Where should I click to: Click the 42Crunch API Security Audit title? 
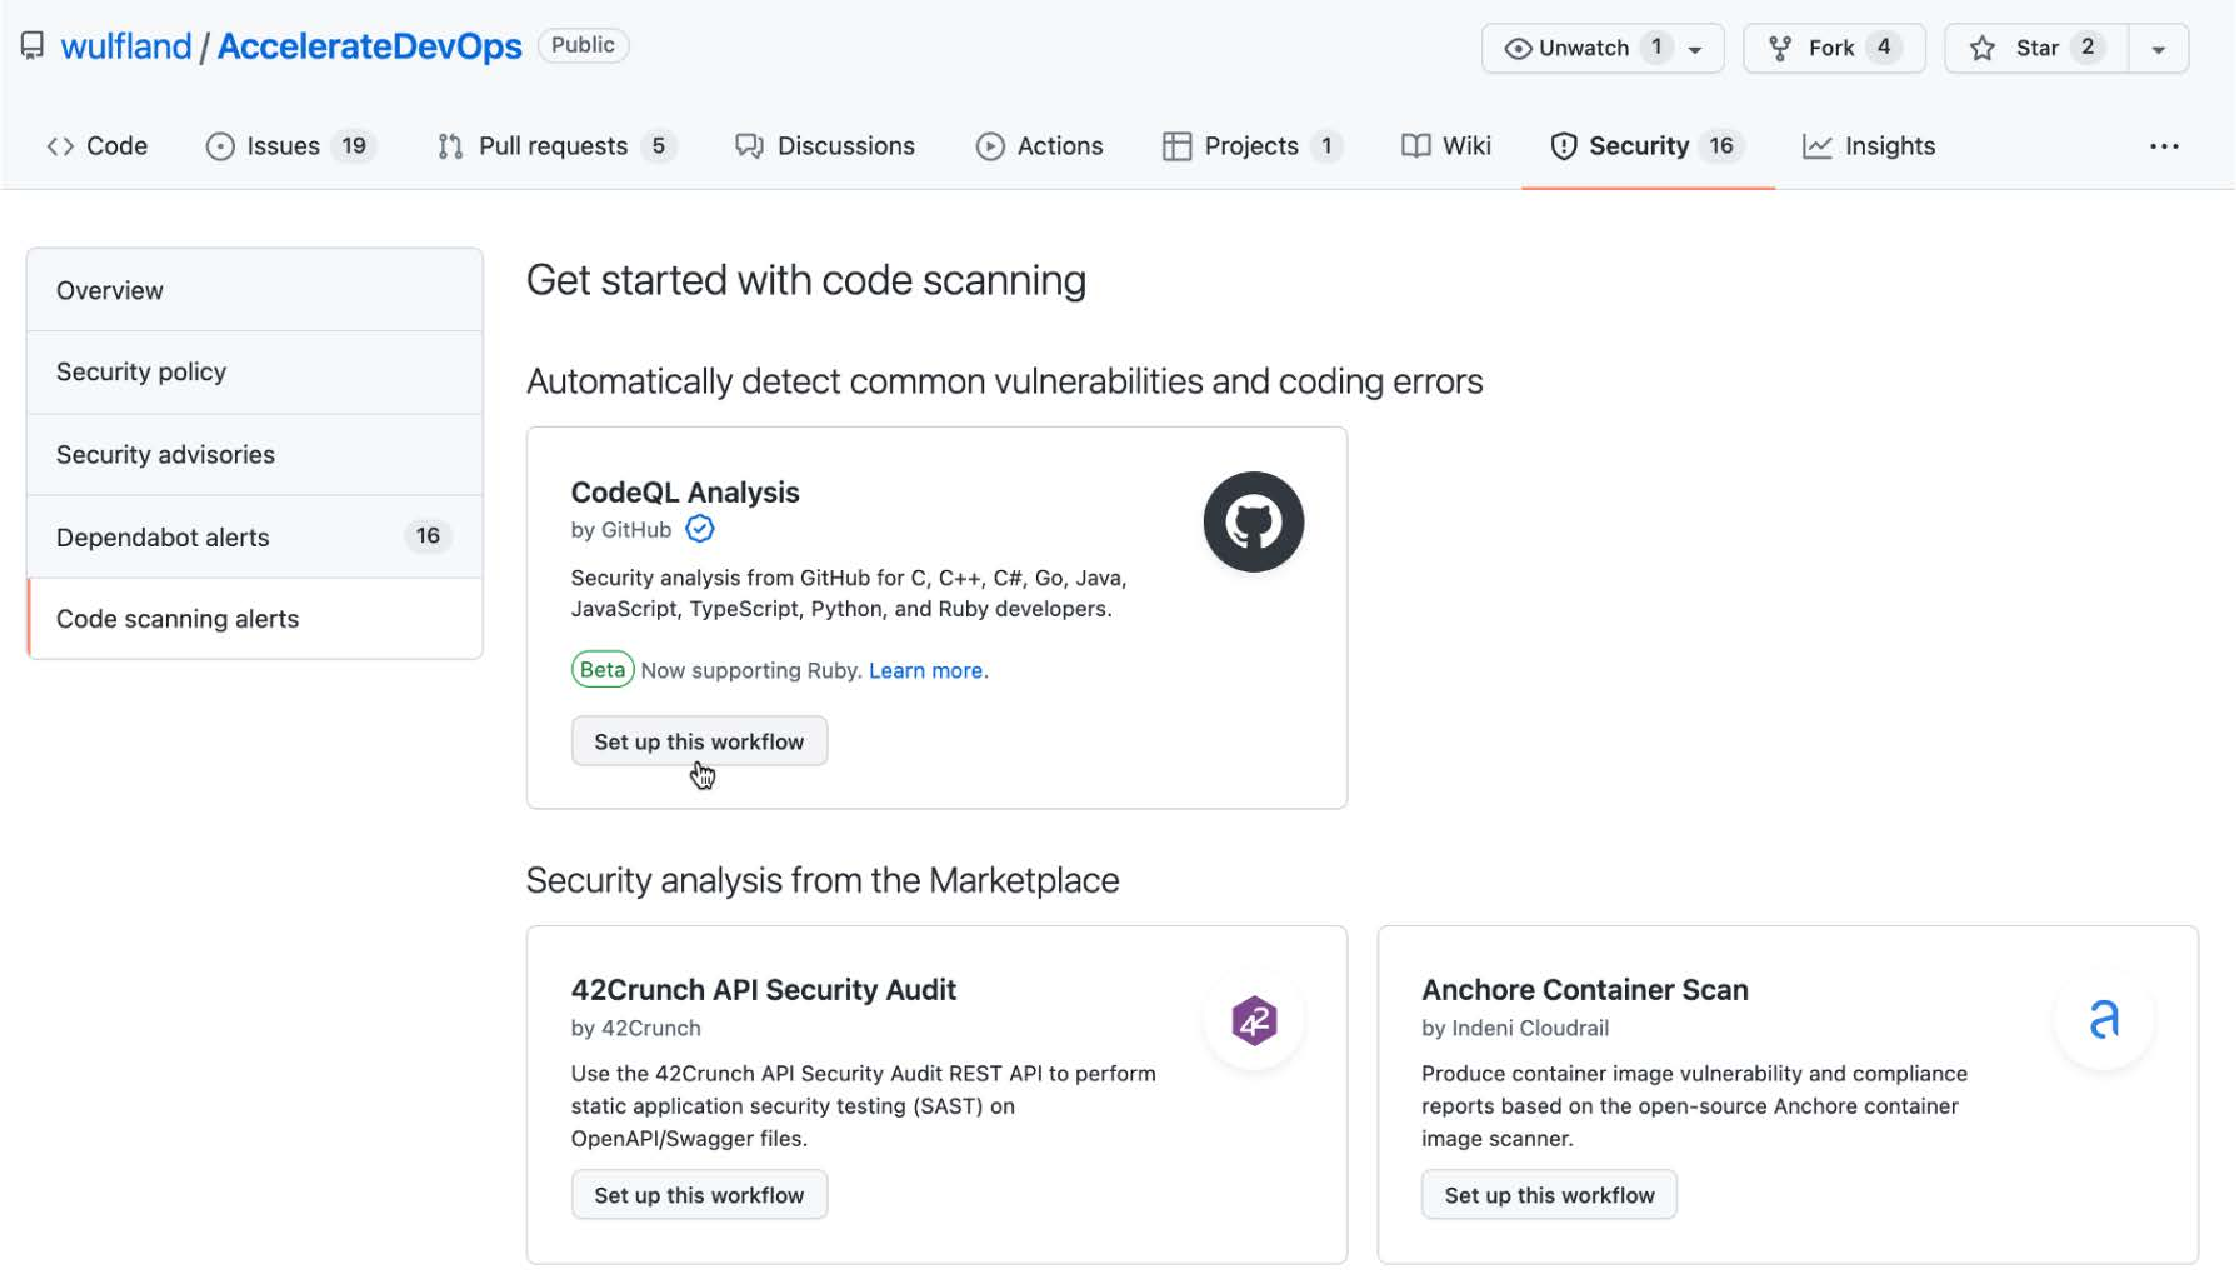[x=763, y=989]
